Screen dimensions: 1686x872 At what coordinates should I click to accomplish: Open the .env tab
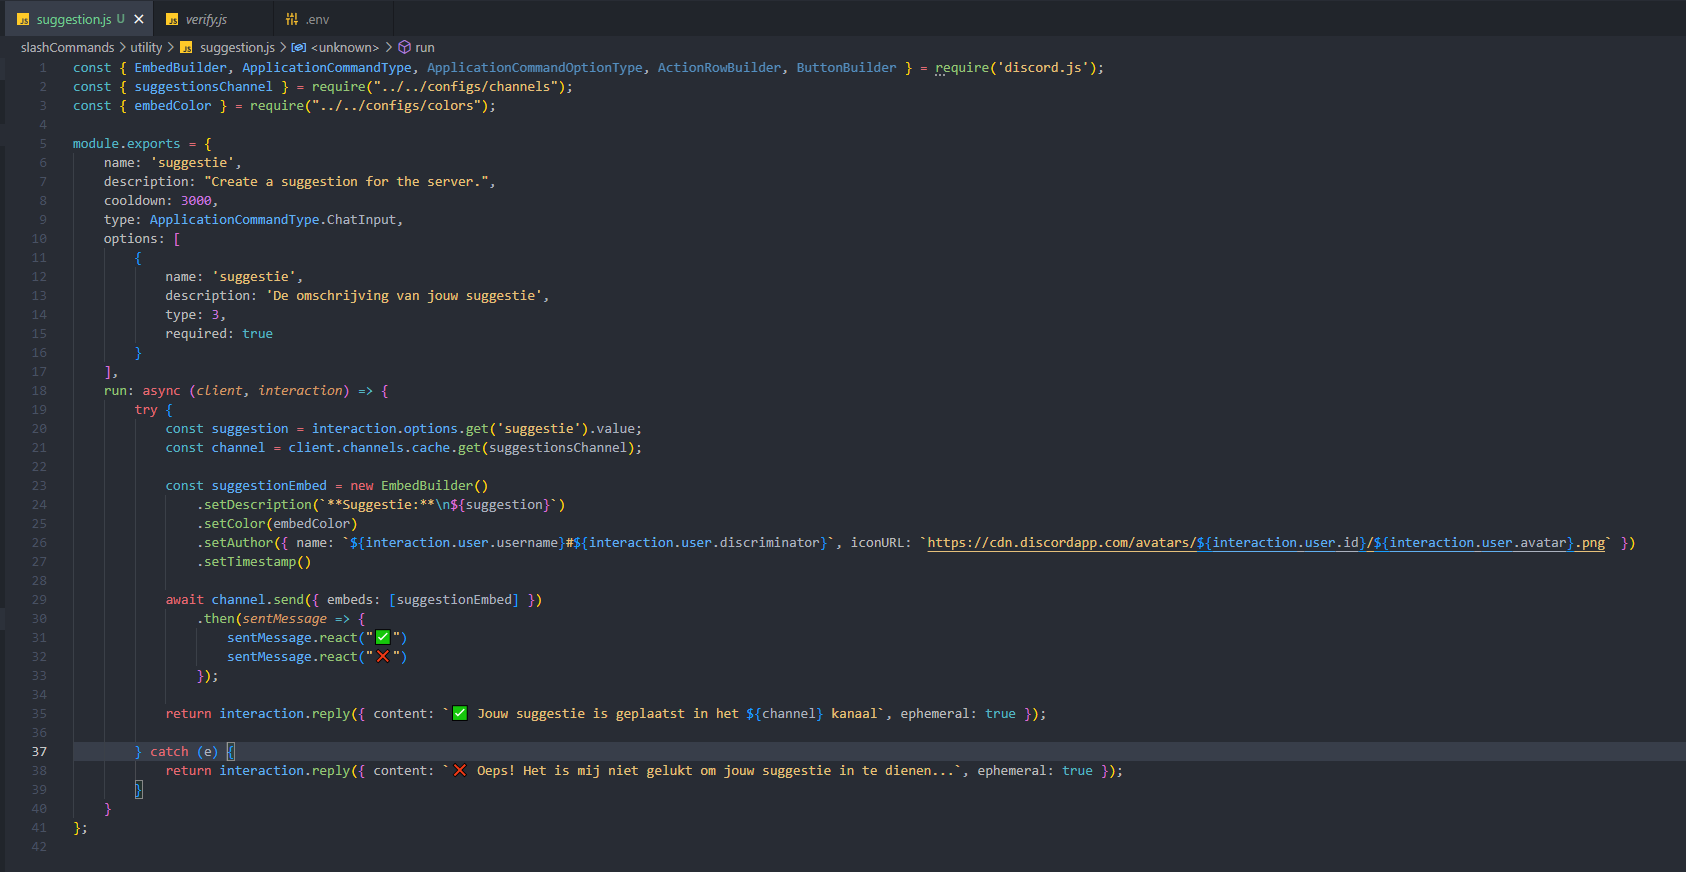[317, 19]
